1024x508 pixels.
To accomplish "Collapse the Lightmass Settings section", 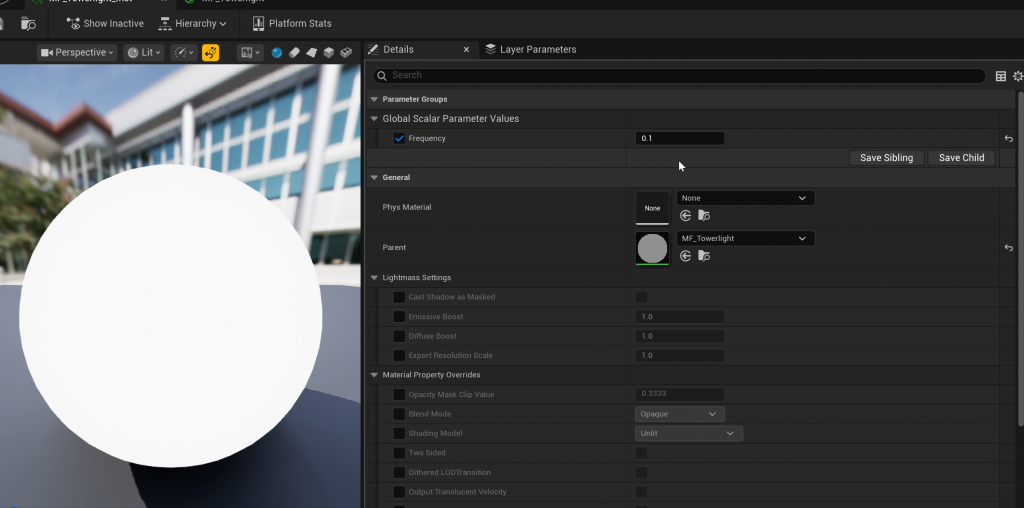I will [375, 277].
